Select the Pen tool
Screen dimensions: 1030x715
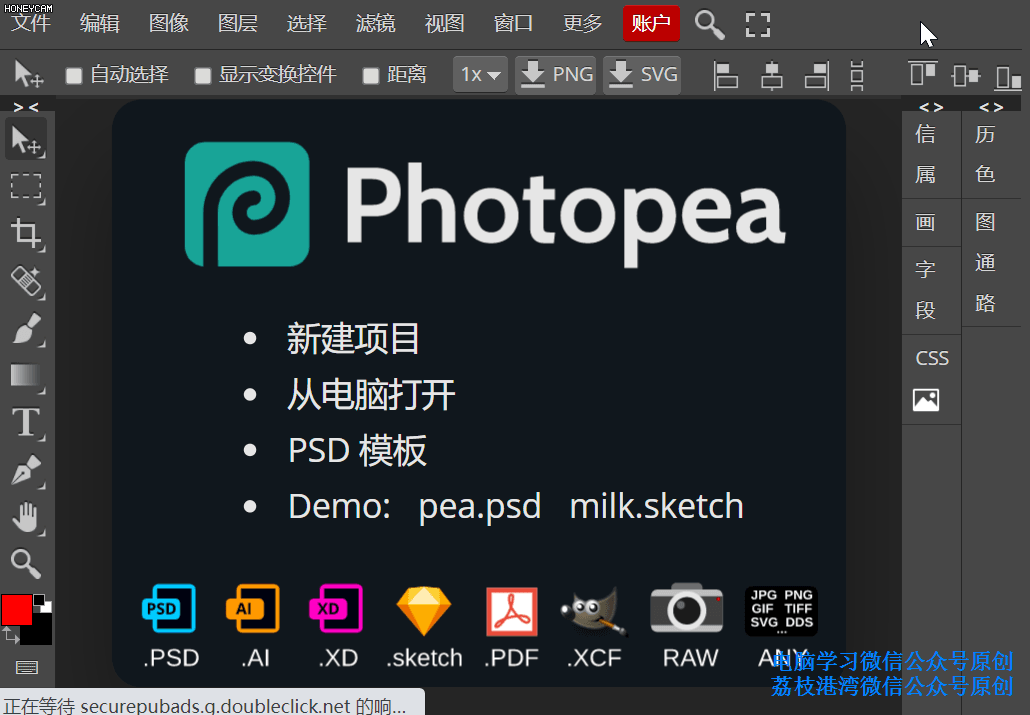pyautogui.click(x=26, y=471)
